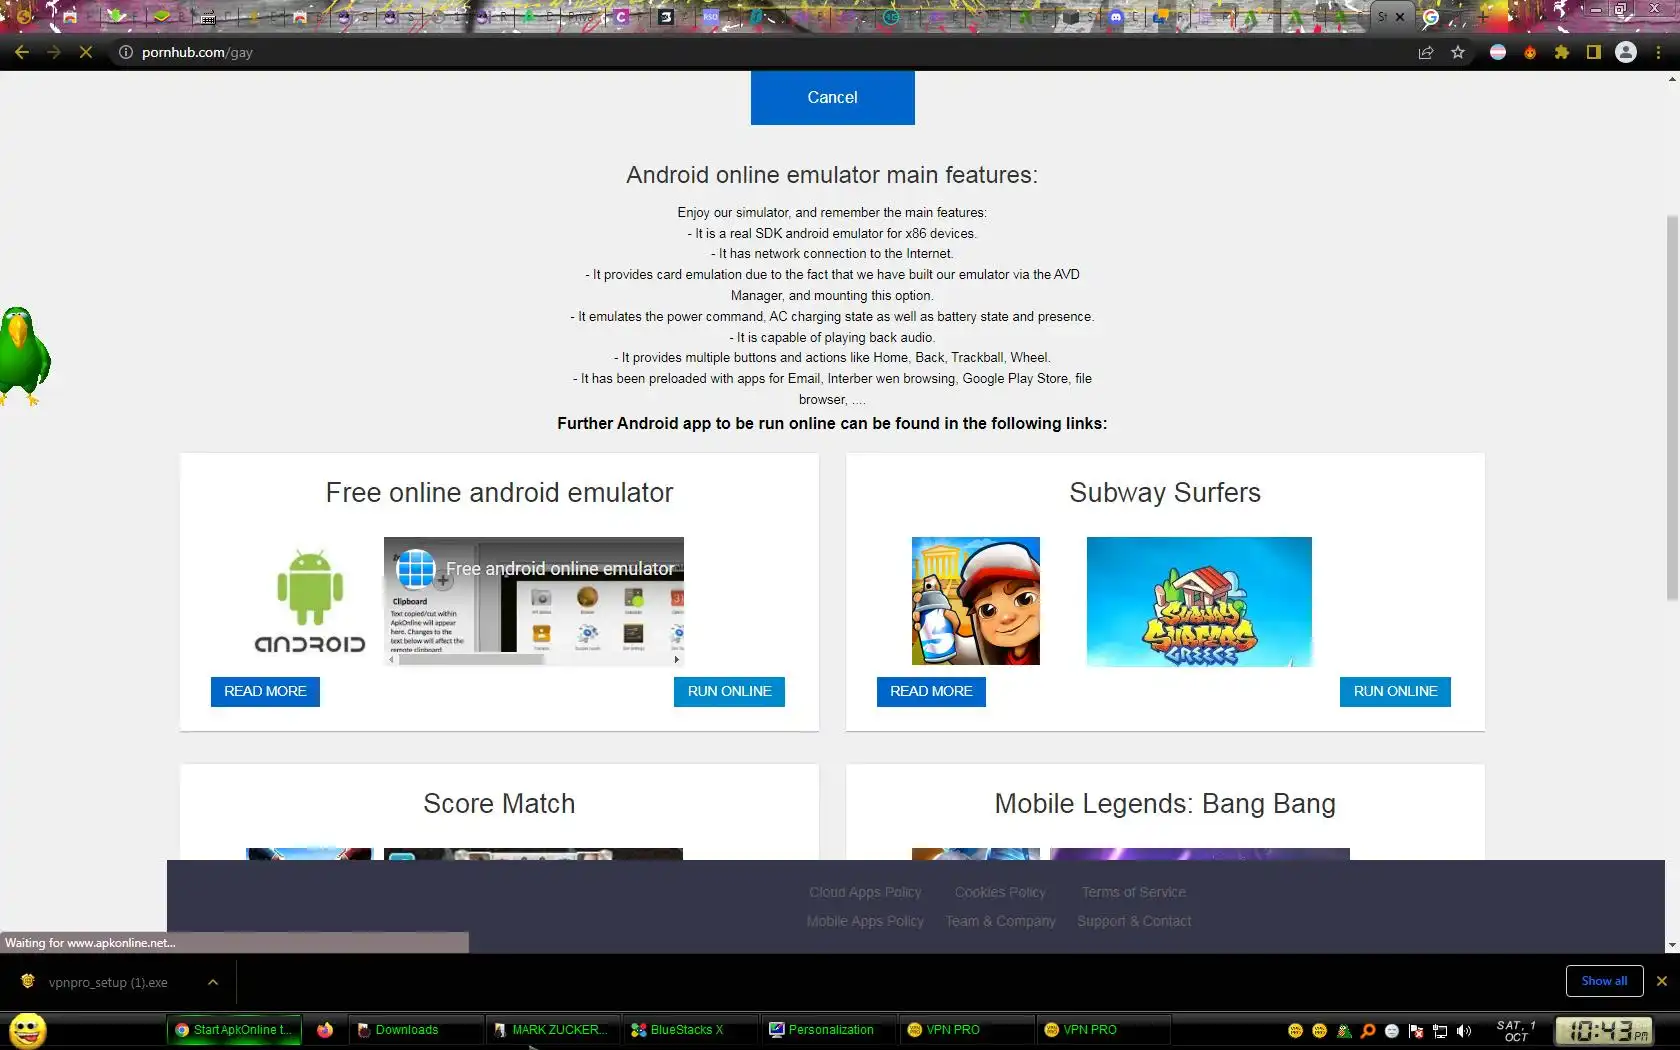
Task: Switch to the purple C icon tab
Action: pos(621,16)
